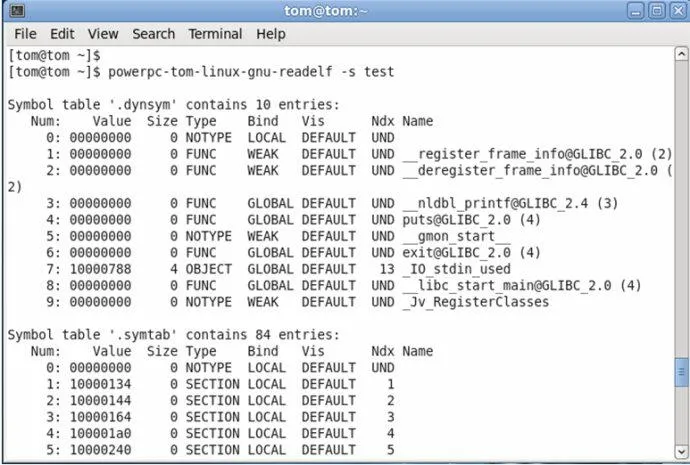Click the '.dynsym' symbol table heading
Viewport: 690px width, 465px height.
pyautogui.click(x=174, y=105)
